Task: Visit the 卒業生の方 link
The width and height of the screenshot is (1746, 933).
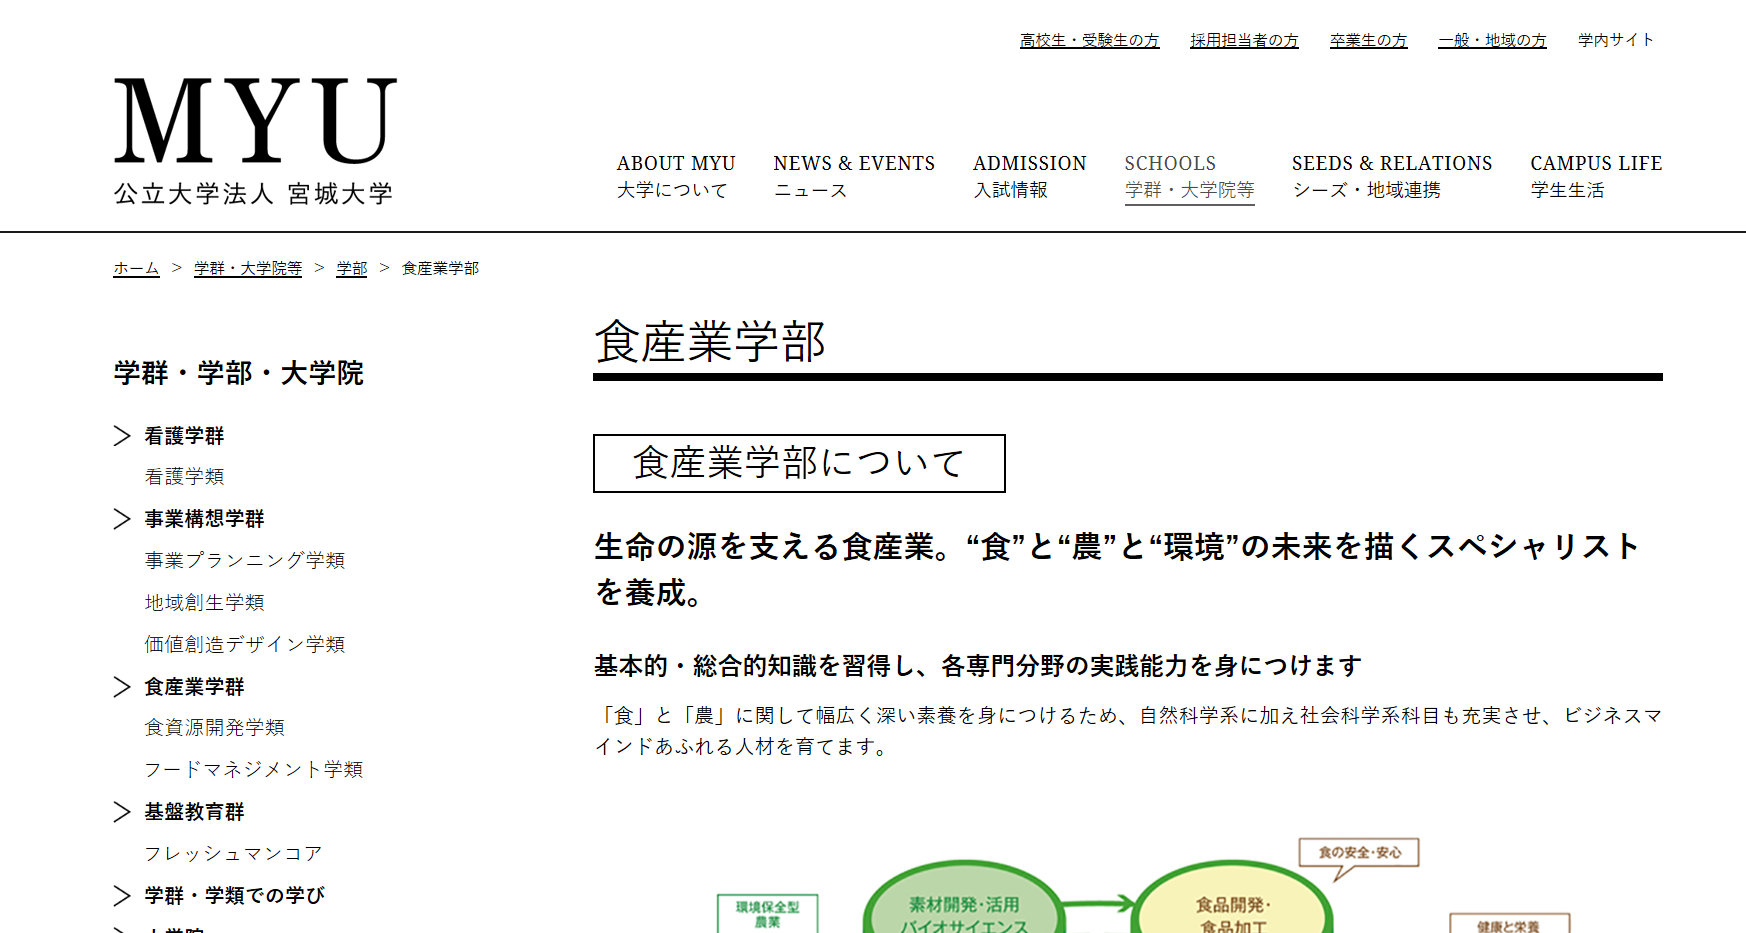Action: pos(1368,40)
